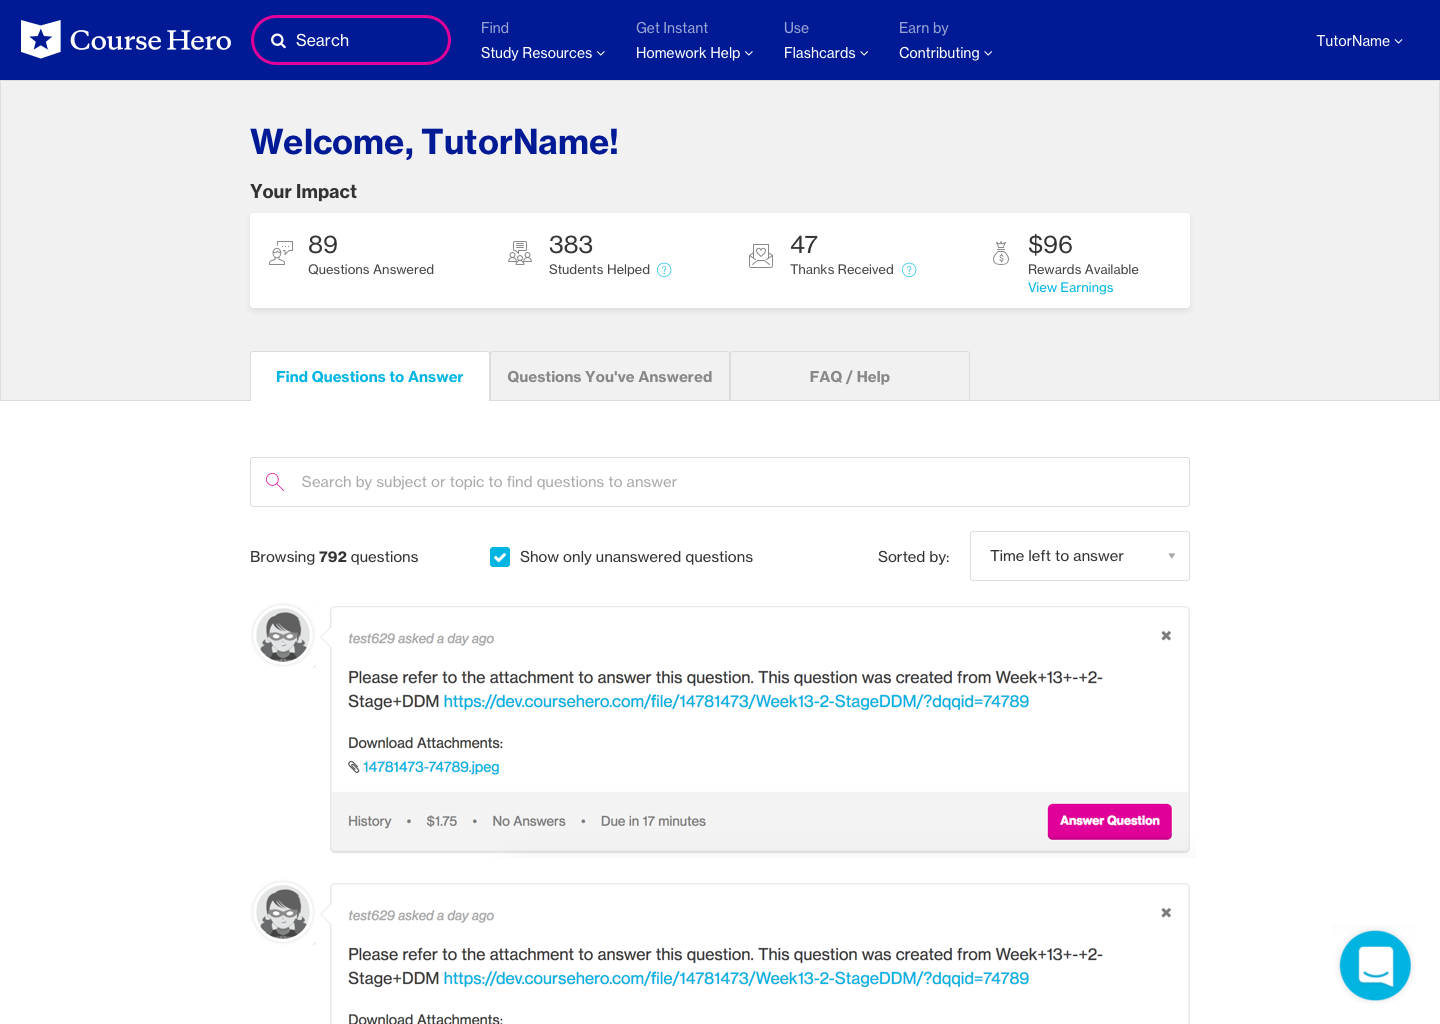1440x1024 pixels.
Task: Click the pink search icon in question search
Action: pos(275,482)
